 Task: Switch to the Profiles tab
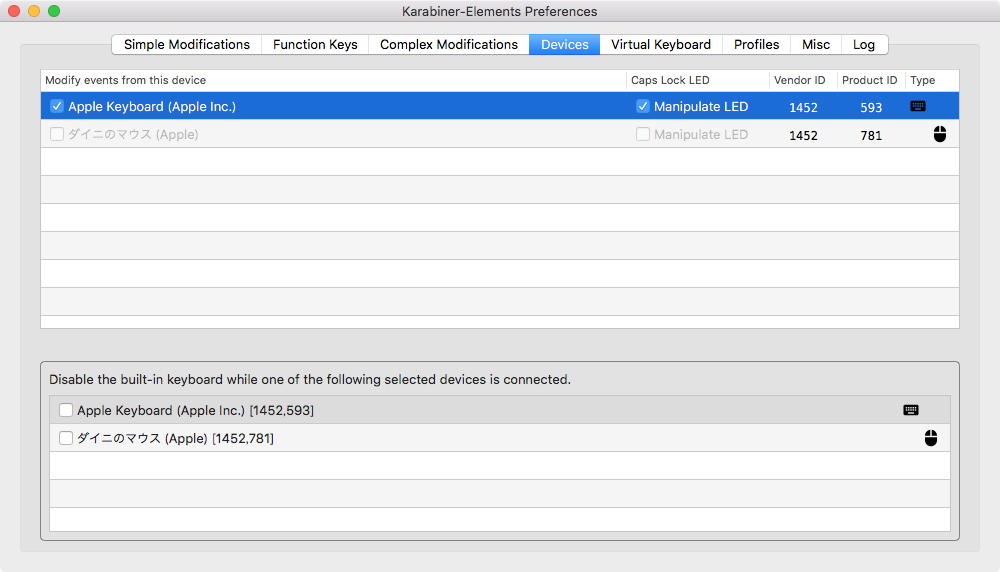[756, 44]
